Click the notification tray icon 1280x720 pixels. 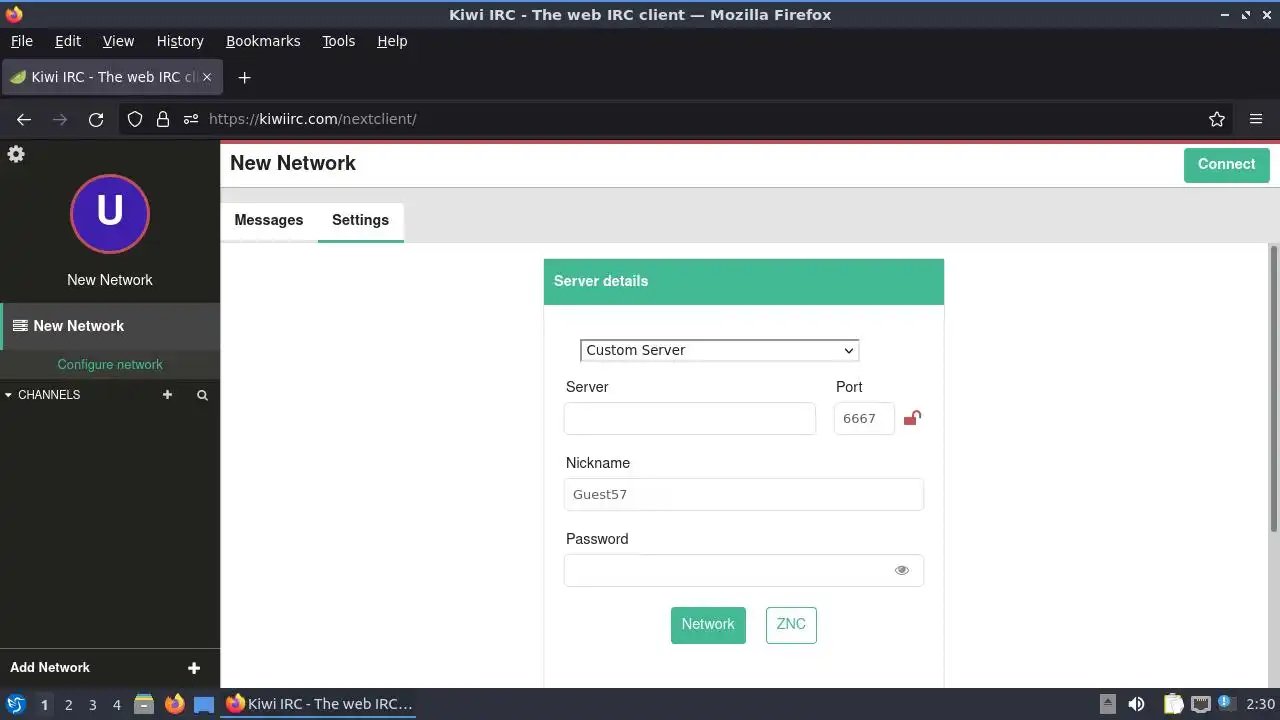pos(1226,704)
